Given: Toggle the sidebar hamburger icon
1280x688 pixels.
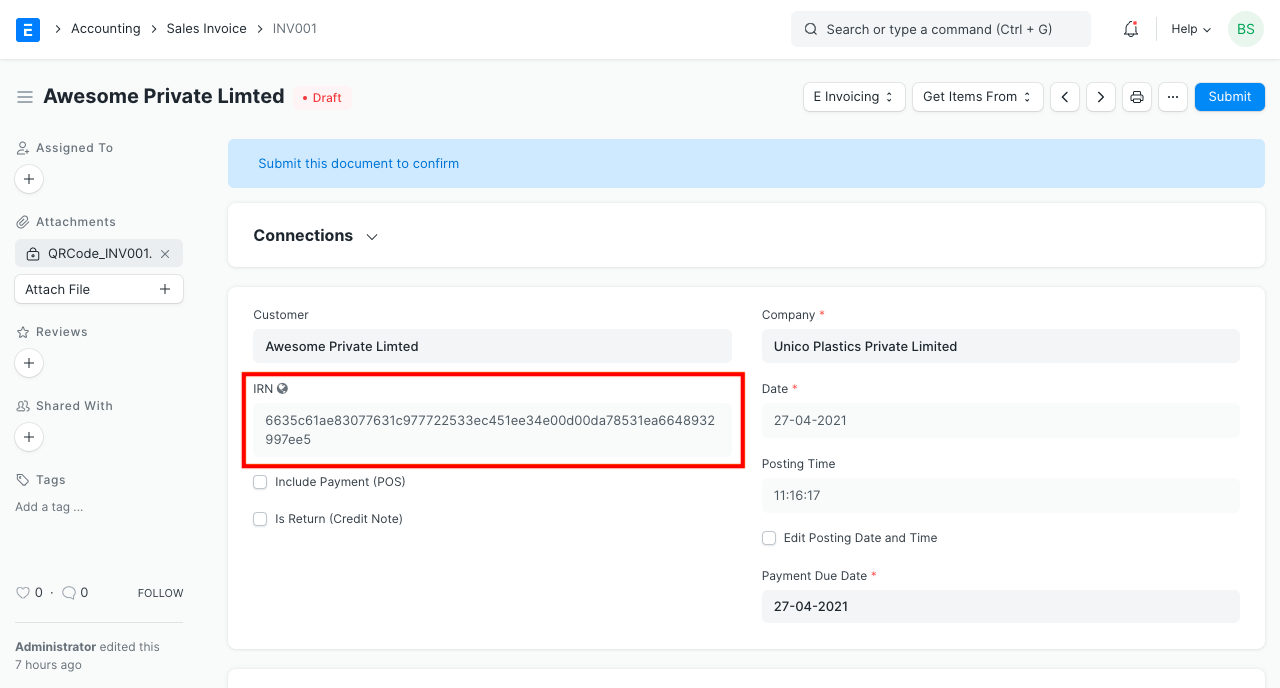Looking at the screenshot, I should pos(25,97).
